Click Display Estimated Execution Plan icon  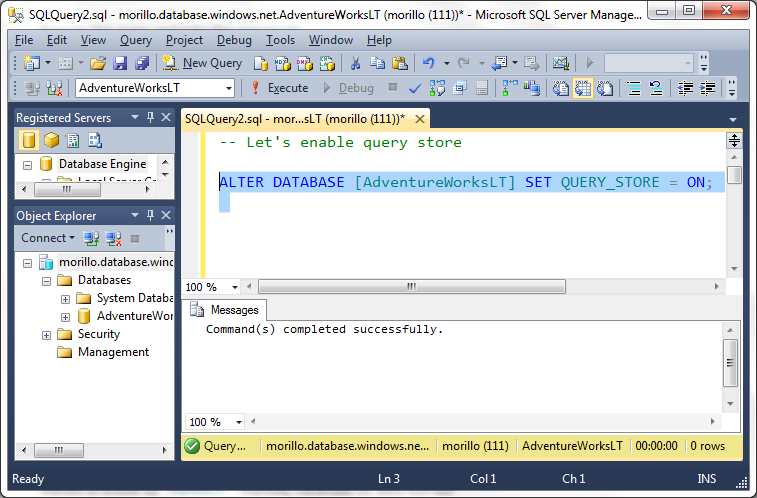437,88
